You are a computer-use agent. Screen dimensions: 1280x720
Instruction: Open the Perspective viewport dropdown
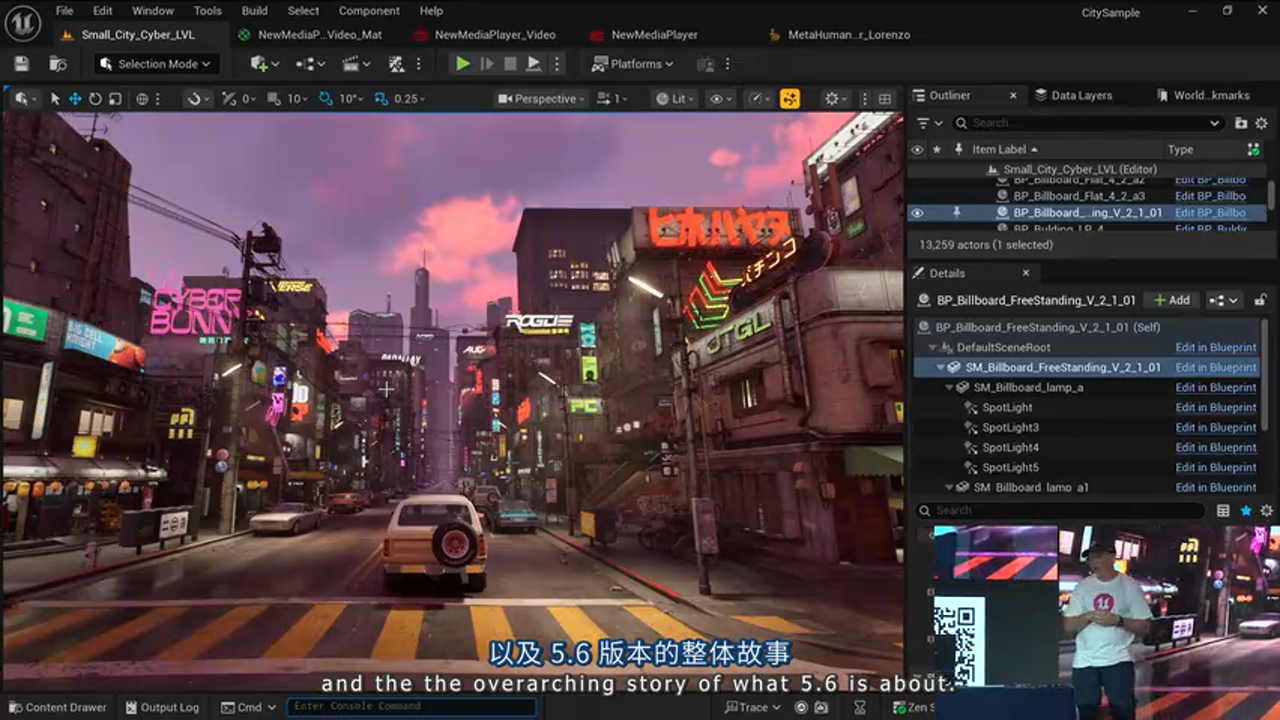click(x=541, y=98)
